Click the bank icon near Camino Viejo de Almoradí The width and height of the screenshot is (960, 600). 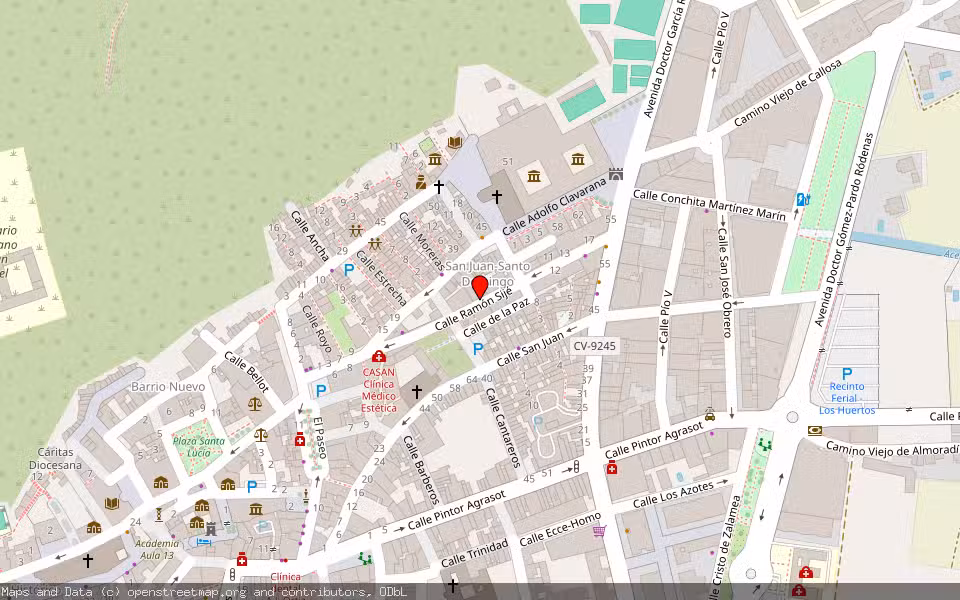tap(815, 429)
